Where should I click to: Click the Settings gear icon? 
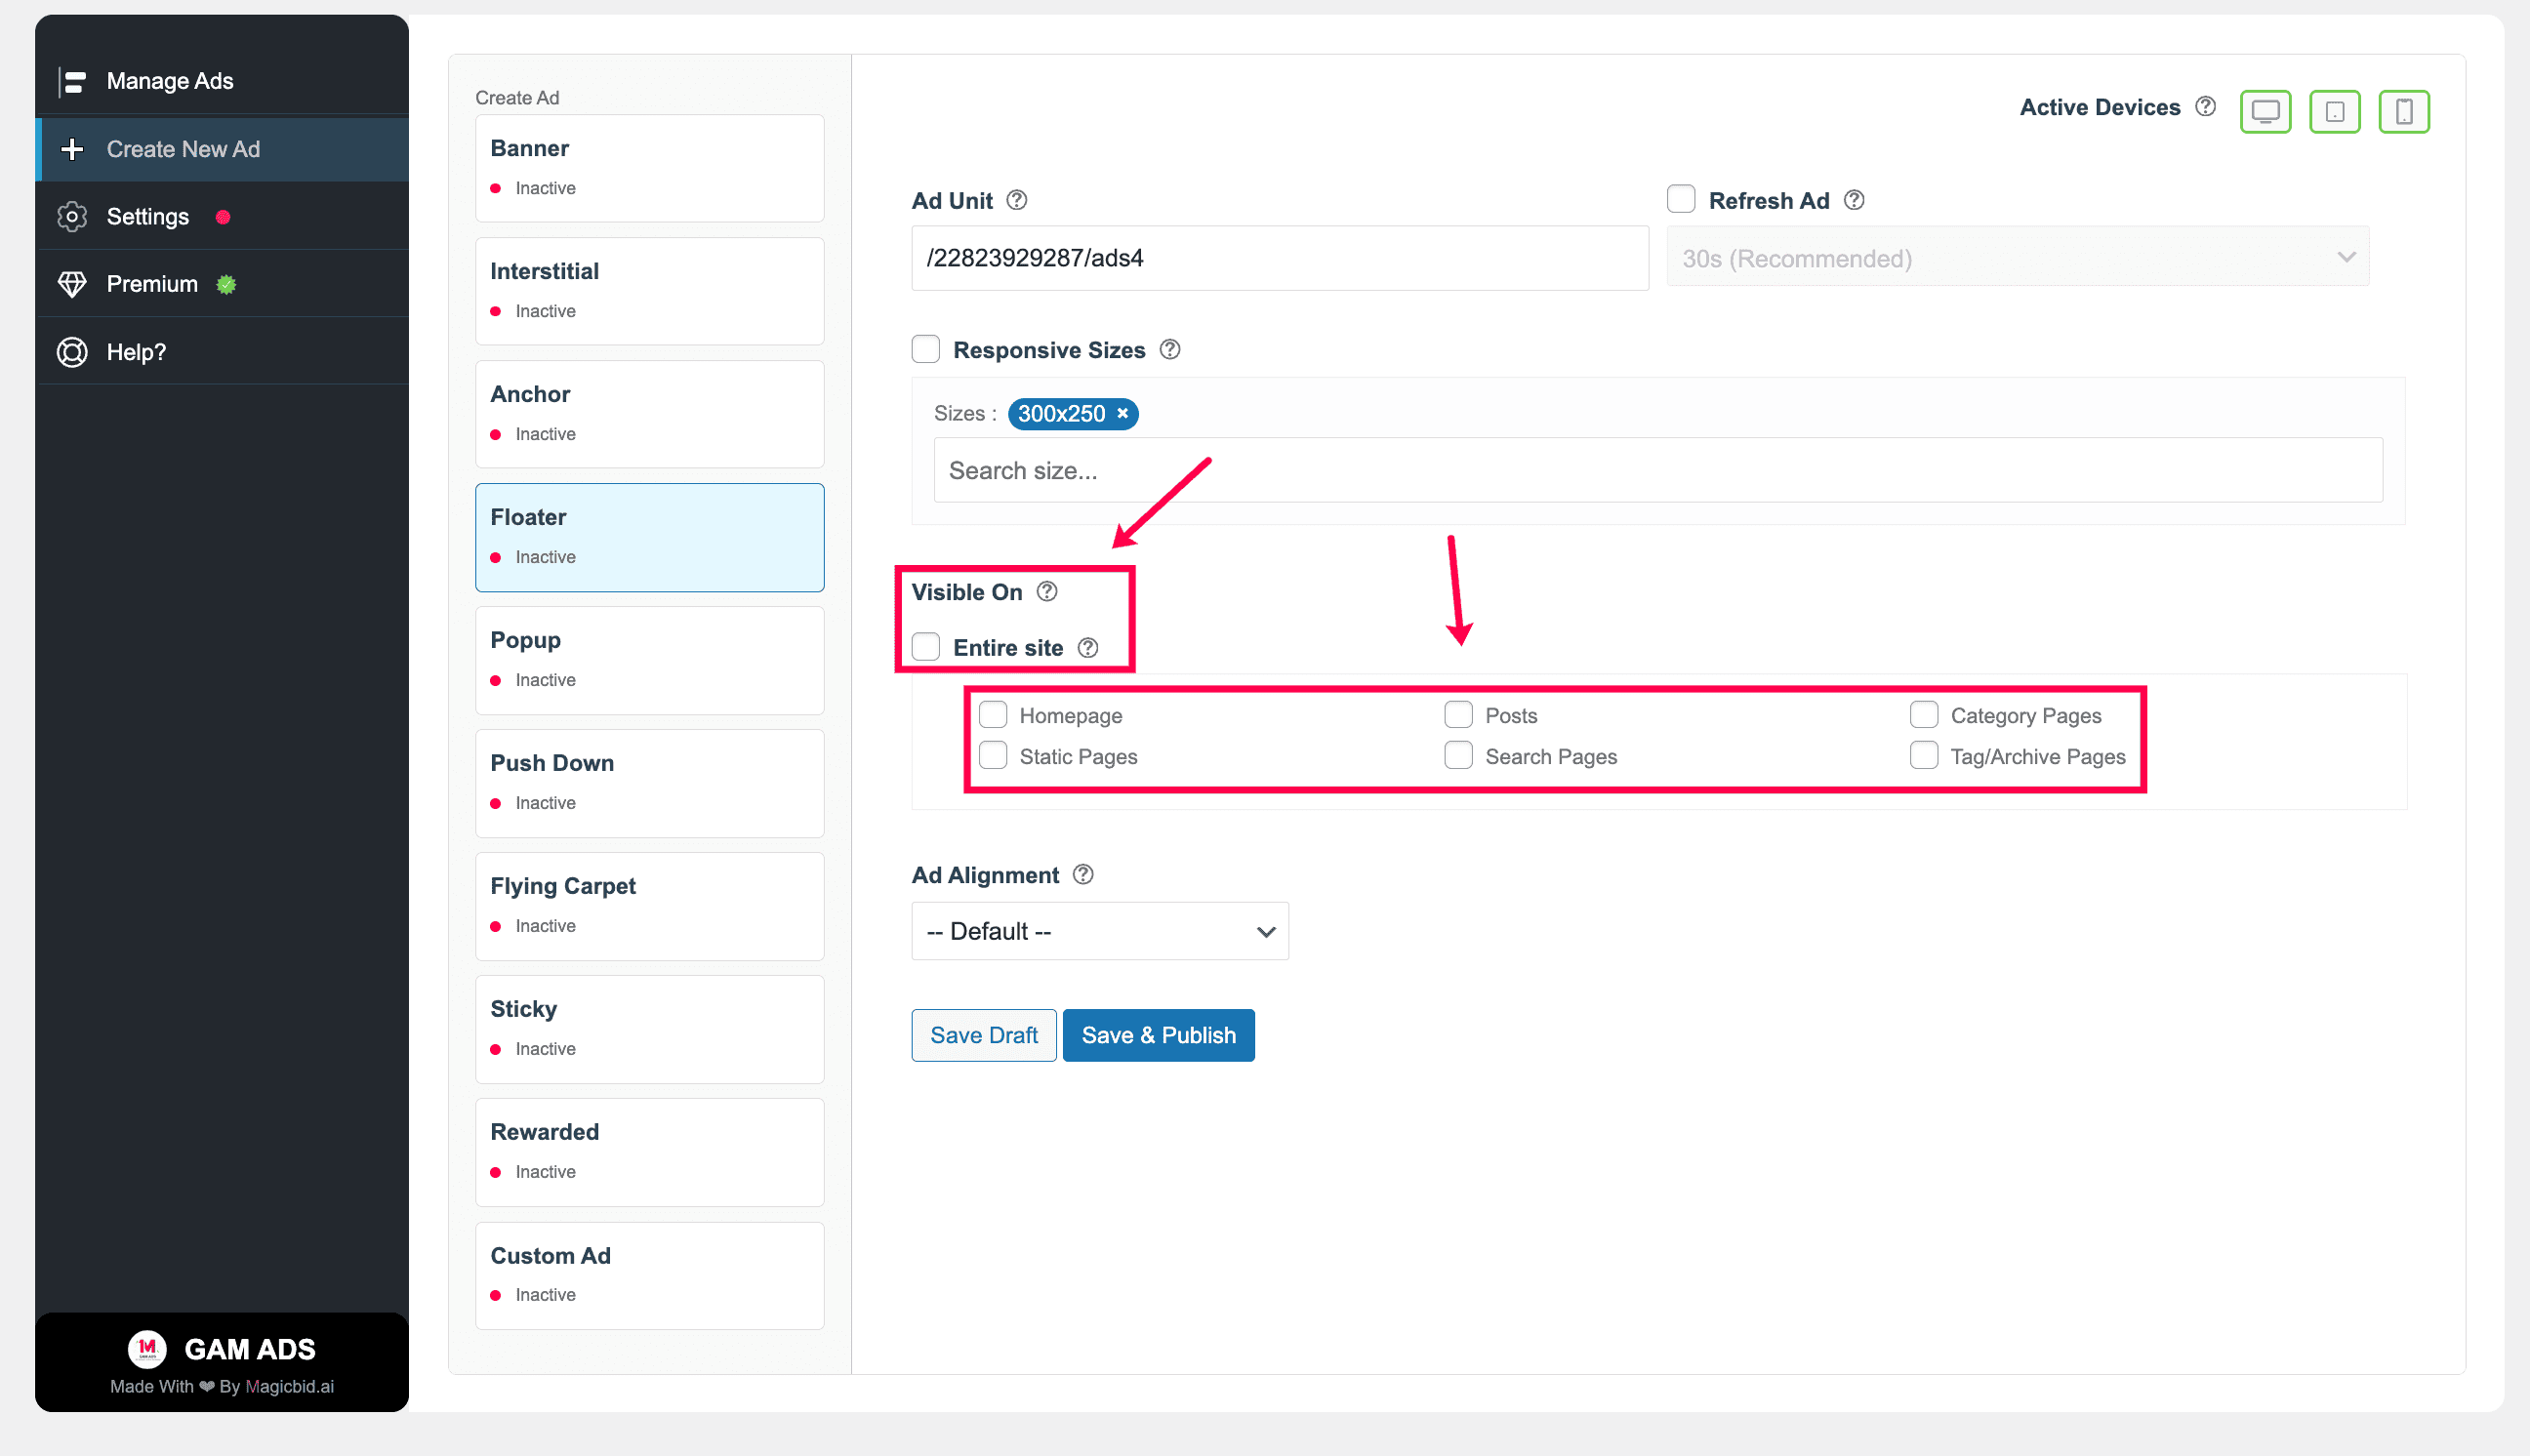click(71, 216)
